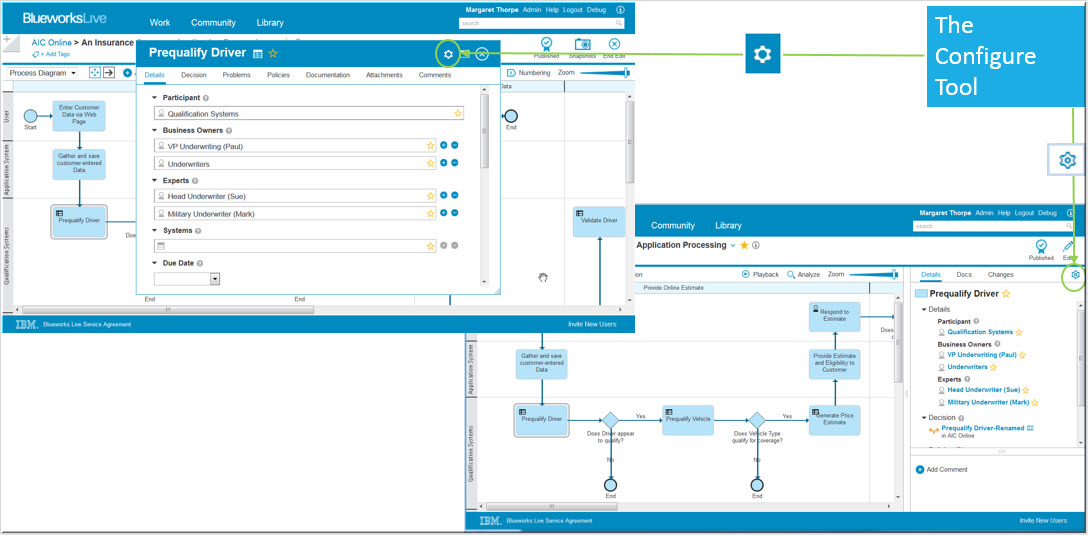The width and height of the screenshot is (1089, 536).
Task: Click the search field in top-left window
Action: 542,24
